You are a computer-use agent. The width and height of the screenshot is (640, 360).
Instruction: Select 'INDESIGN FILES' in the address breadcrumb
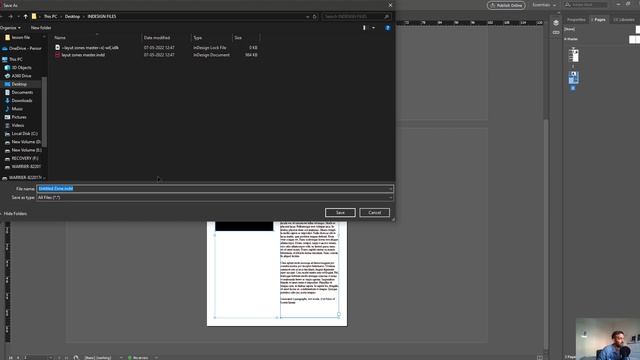pos(102,16)
